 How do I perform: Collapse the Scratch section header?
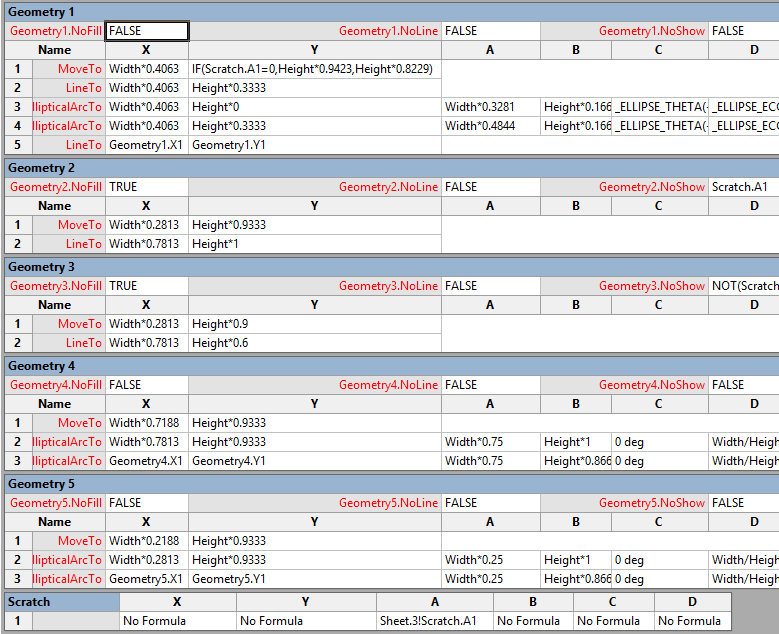[x=28, y=602]
